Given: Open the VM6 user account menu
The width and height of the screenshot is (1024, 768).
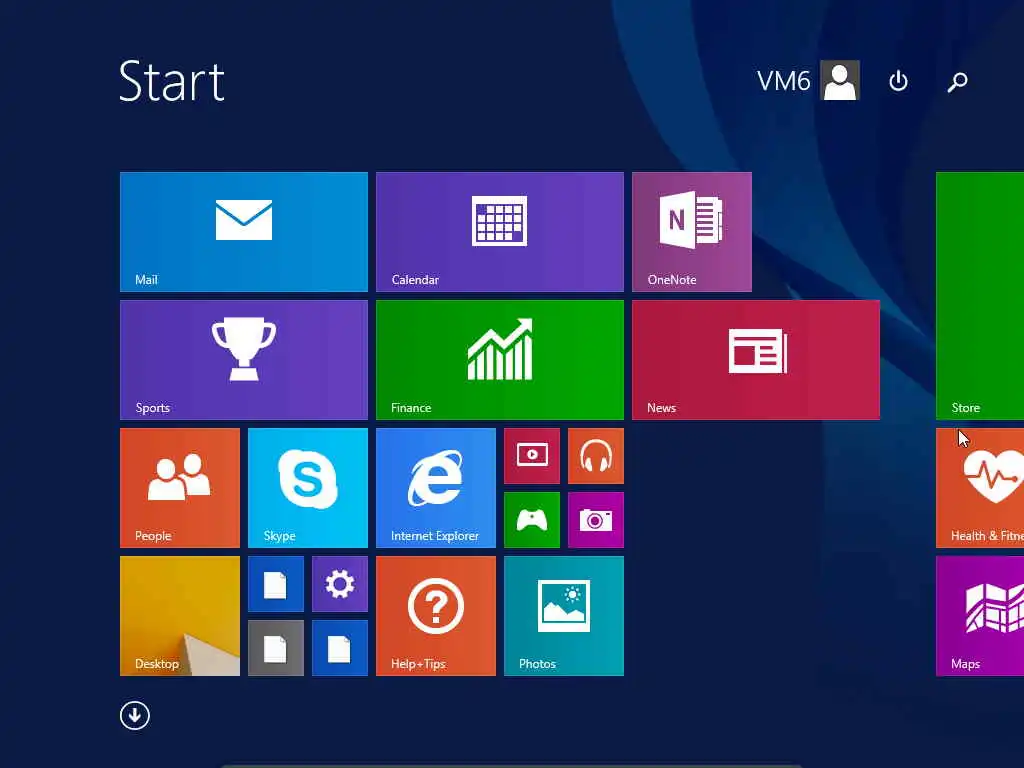Looking at the screenshot, I should tap(808, 80).
